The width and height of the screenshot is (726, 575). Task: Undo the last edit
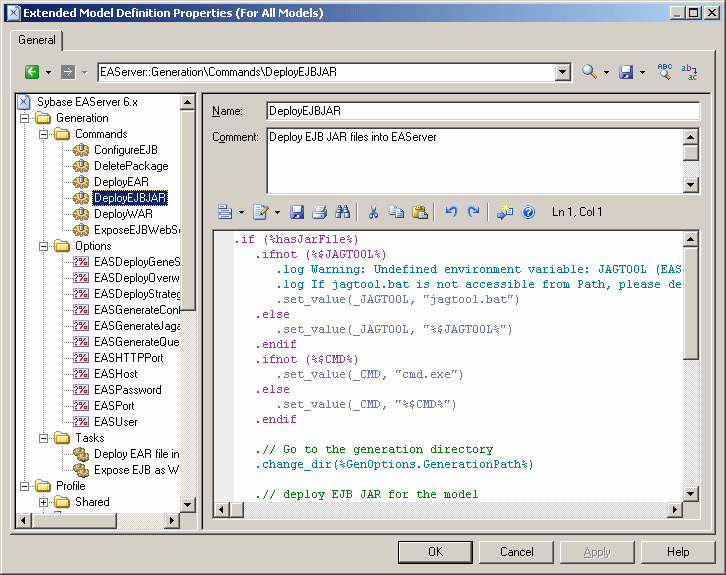pos(451,212)
